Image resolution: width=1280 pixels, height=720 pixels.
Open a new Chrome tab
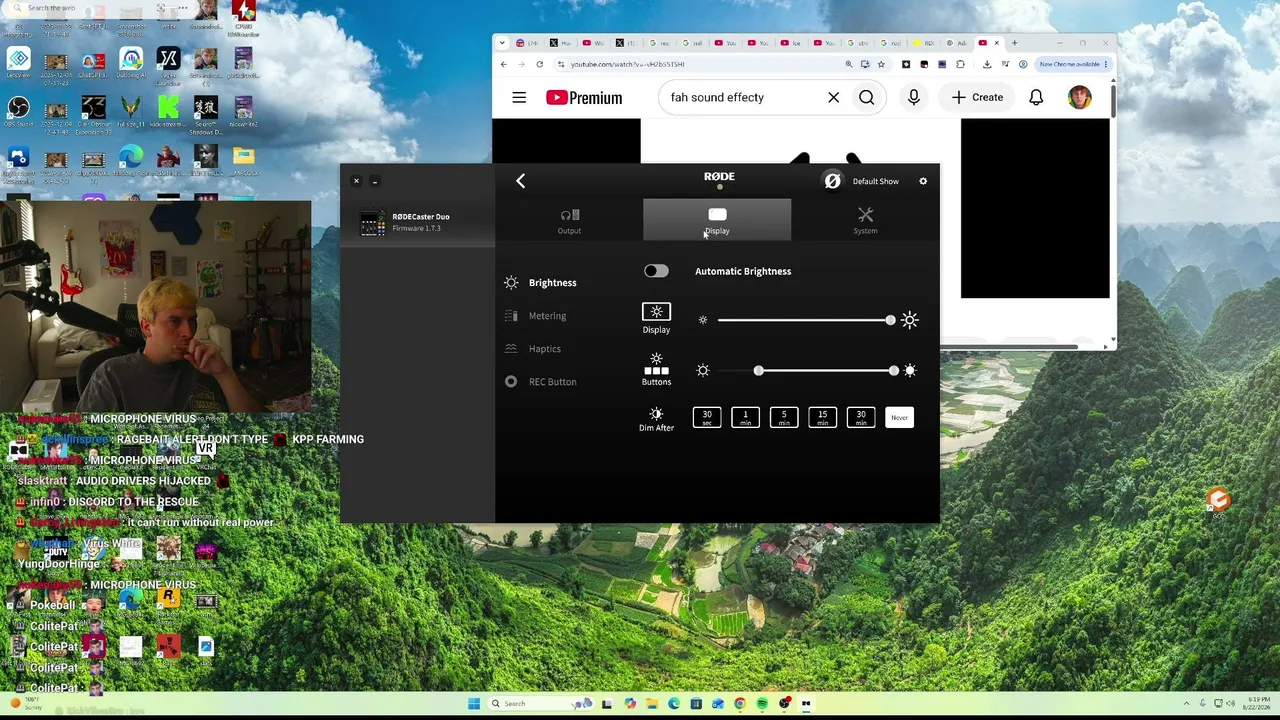1014,43
